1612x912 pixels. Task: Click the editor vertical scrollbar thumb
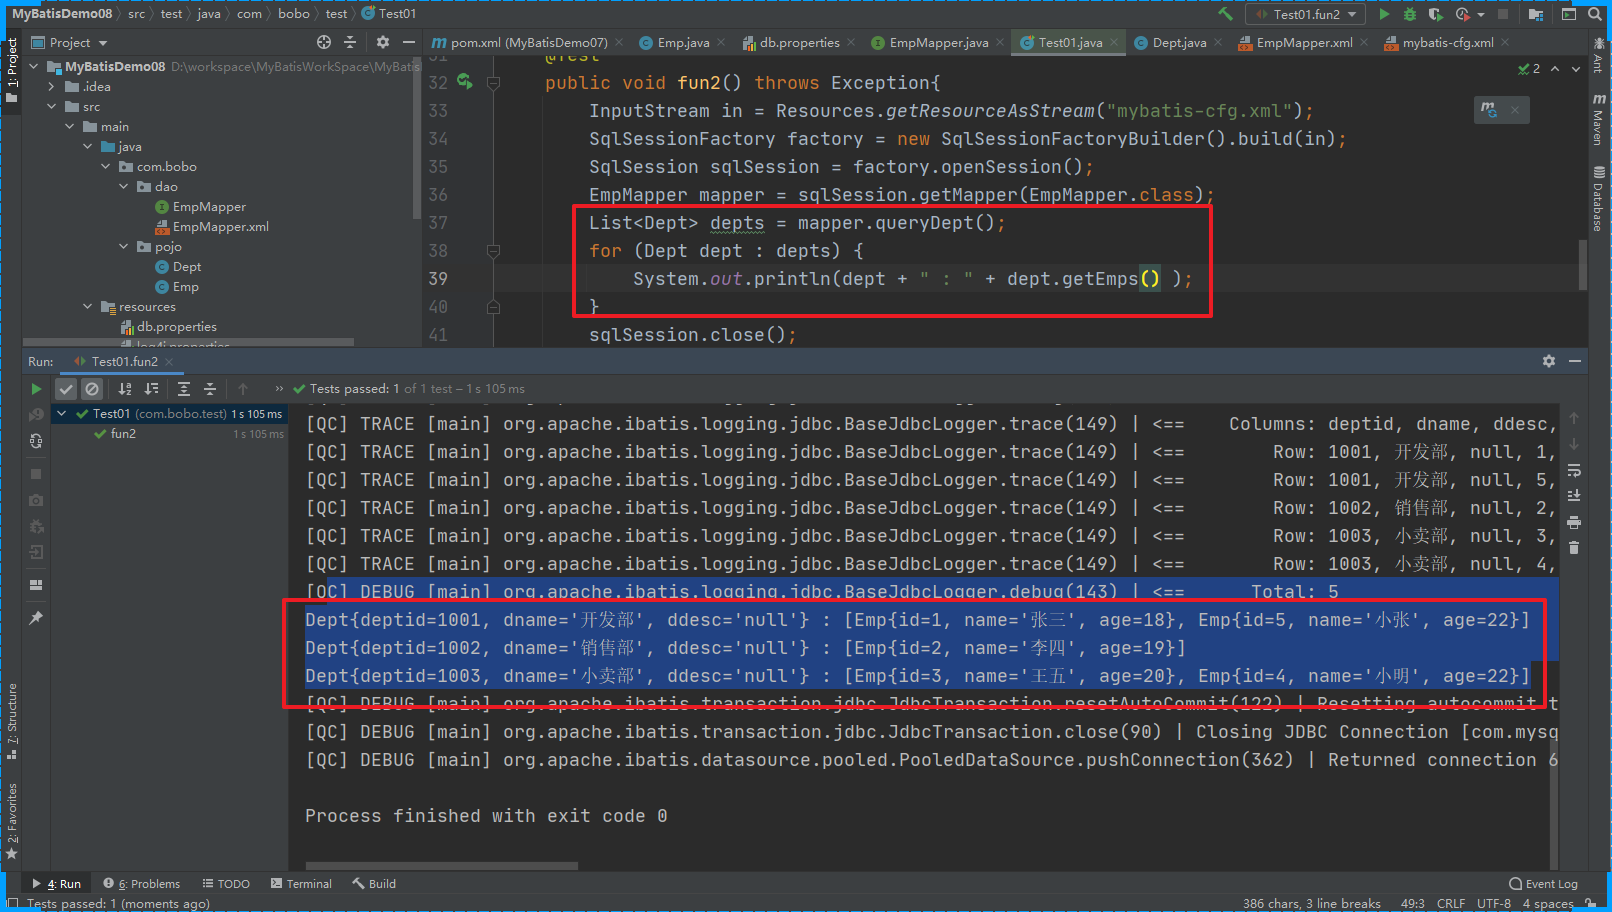tap(1583, 264)
